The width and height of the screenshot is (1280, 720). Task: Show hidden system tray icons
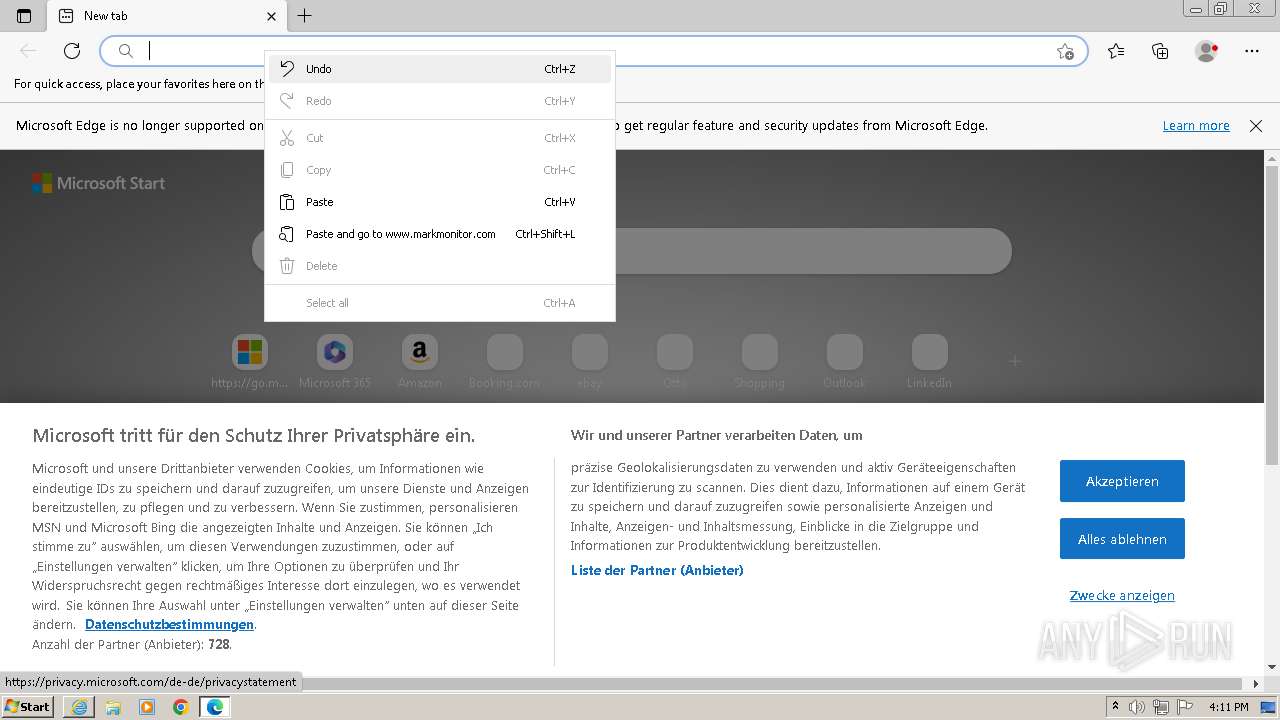tap(1115, 707)
